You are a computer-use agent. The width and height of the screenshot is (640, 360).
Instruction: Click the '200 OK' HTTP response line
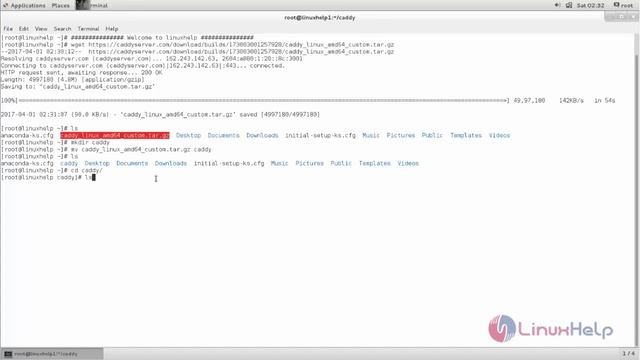pyautogui.click(x=81, y=73)
